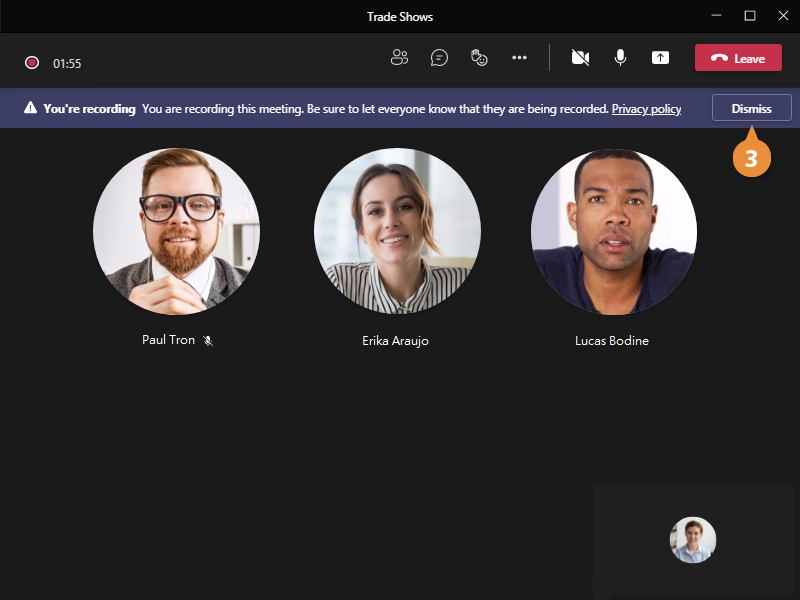Maximize the Trade Shows window

pos(749,16)
